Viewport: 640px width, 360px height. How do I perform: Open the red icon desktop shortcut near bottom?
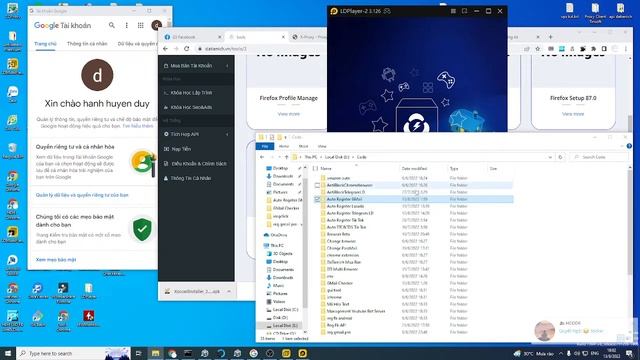point(89,318)
